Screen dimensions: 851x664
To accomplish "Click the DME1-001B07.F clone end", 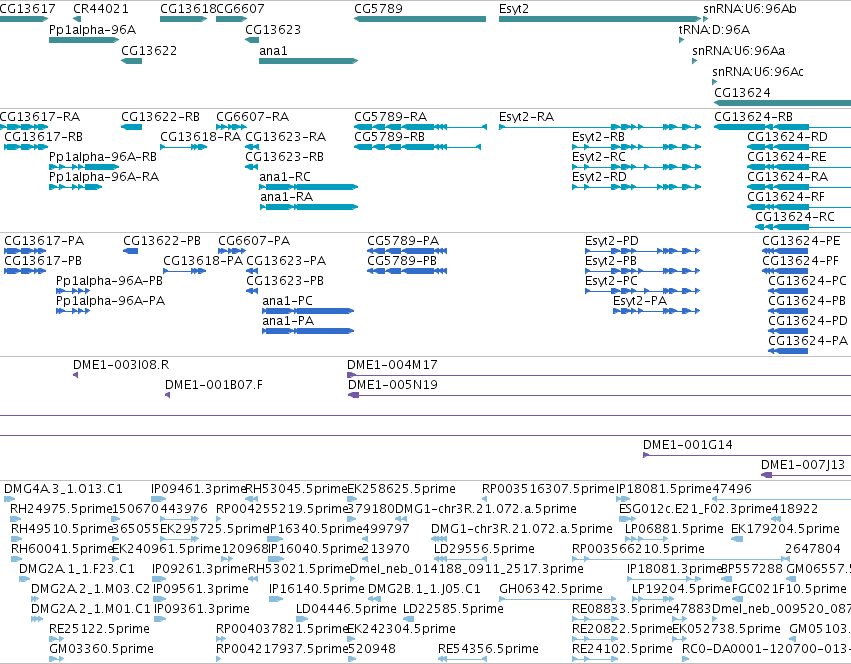I will (168, 395).
